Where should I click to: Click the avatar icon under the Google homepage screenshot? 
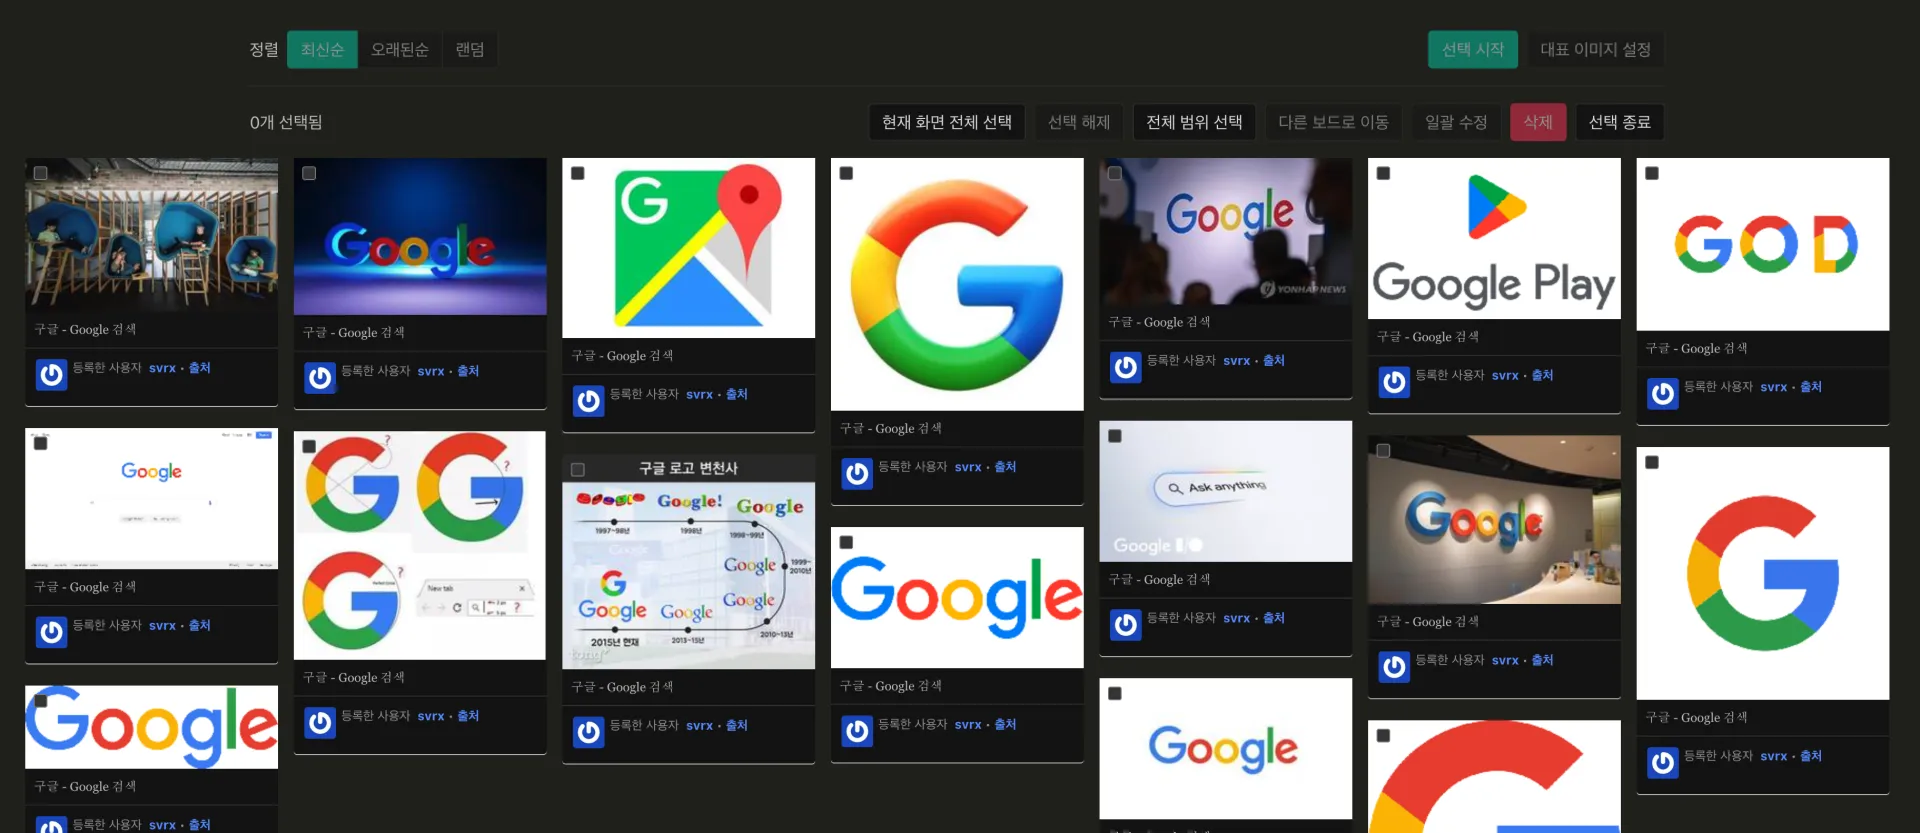51,632
